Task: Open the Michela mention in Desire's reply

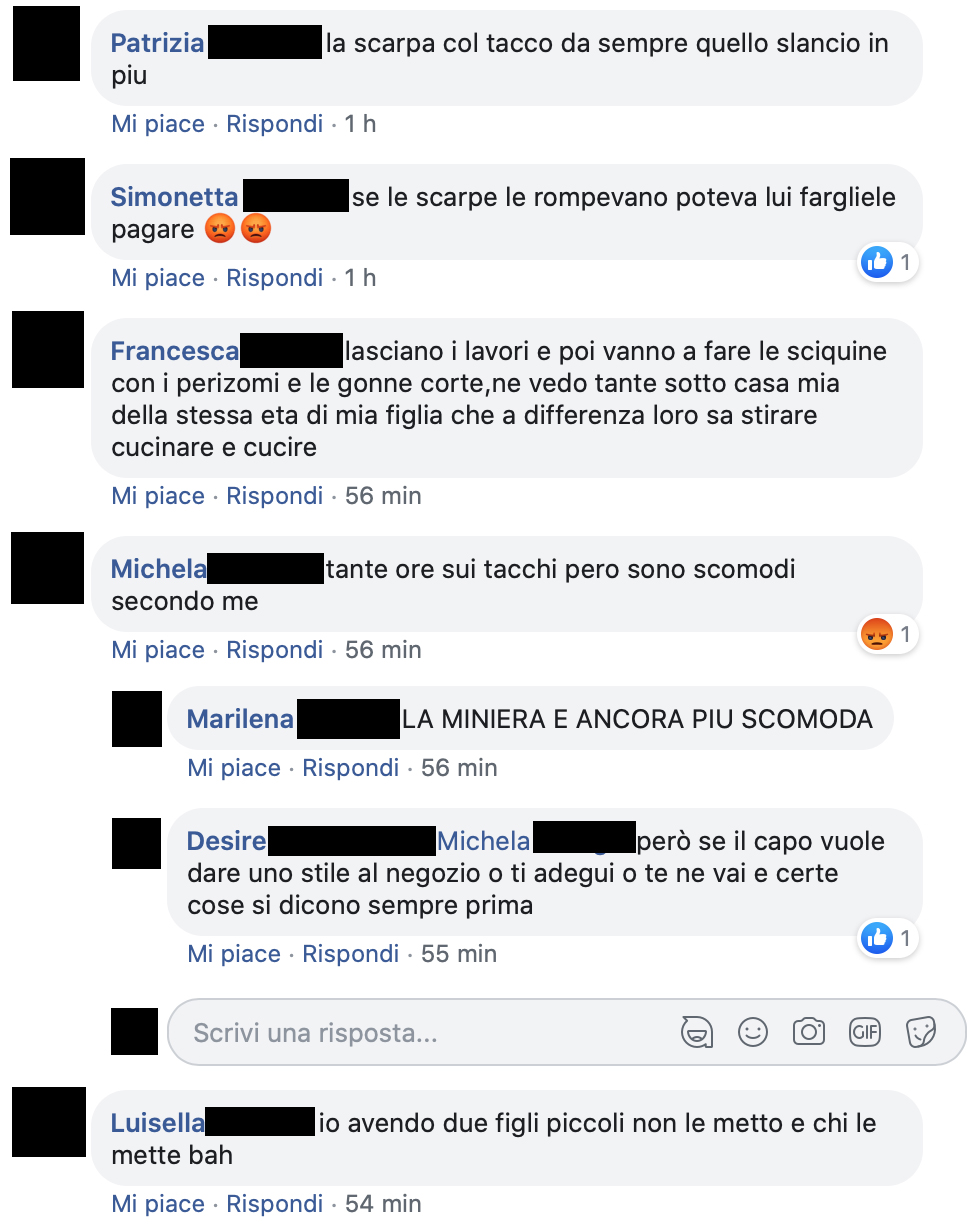Action: [x=484, y=841]
